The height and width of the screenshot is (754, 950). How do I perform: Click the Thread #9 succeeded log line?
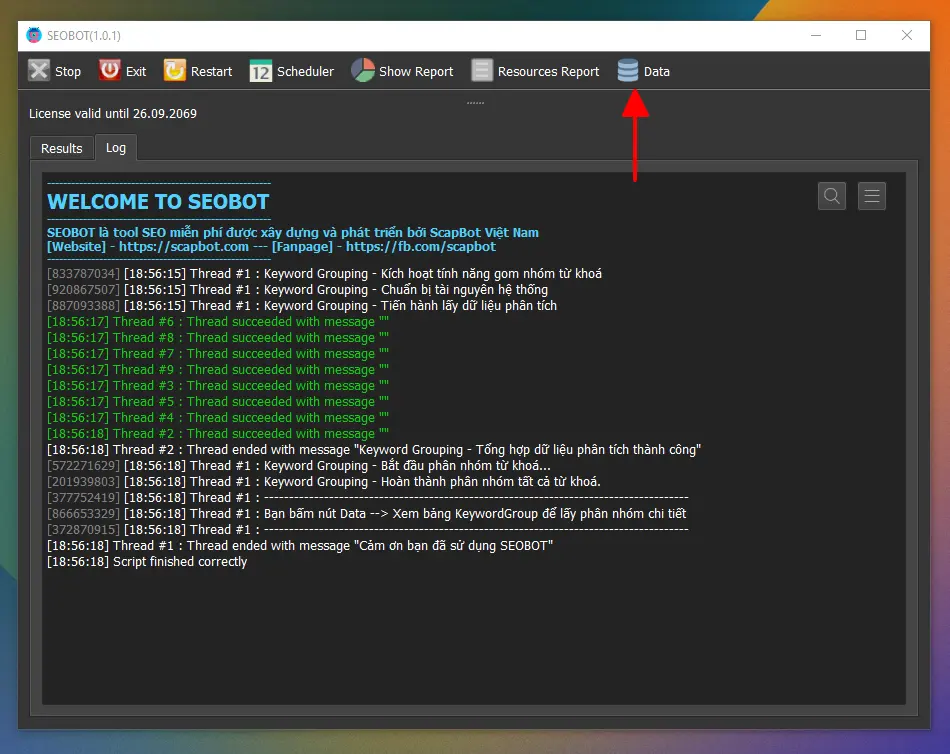click(218, 370)
